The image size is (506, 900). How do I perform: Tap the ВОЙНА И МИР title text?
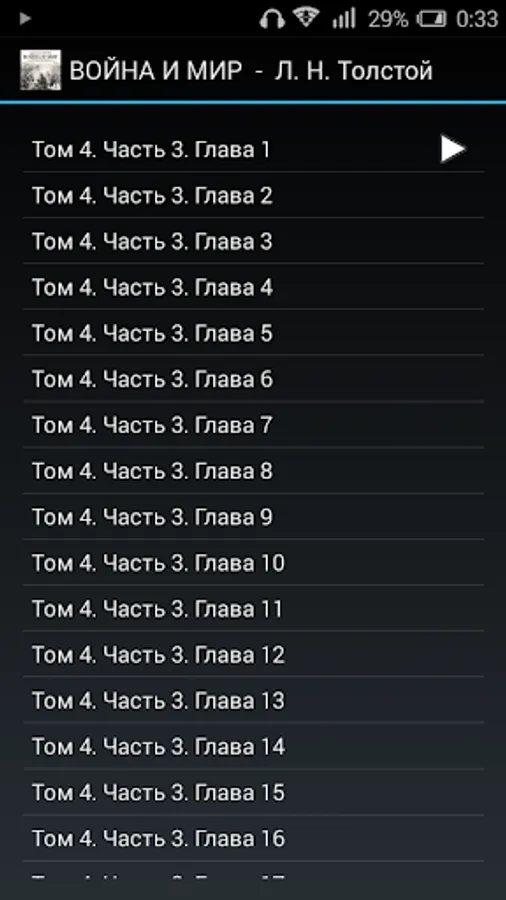pos(155,71)
